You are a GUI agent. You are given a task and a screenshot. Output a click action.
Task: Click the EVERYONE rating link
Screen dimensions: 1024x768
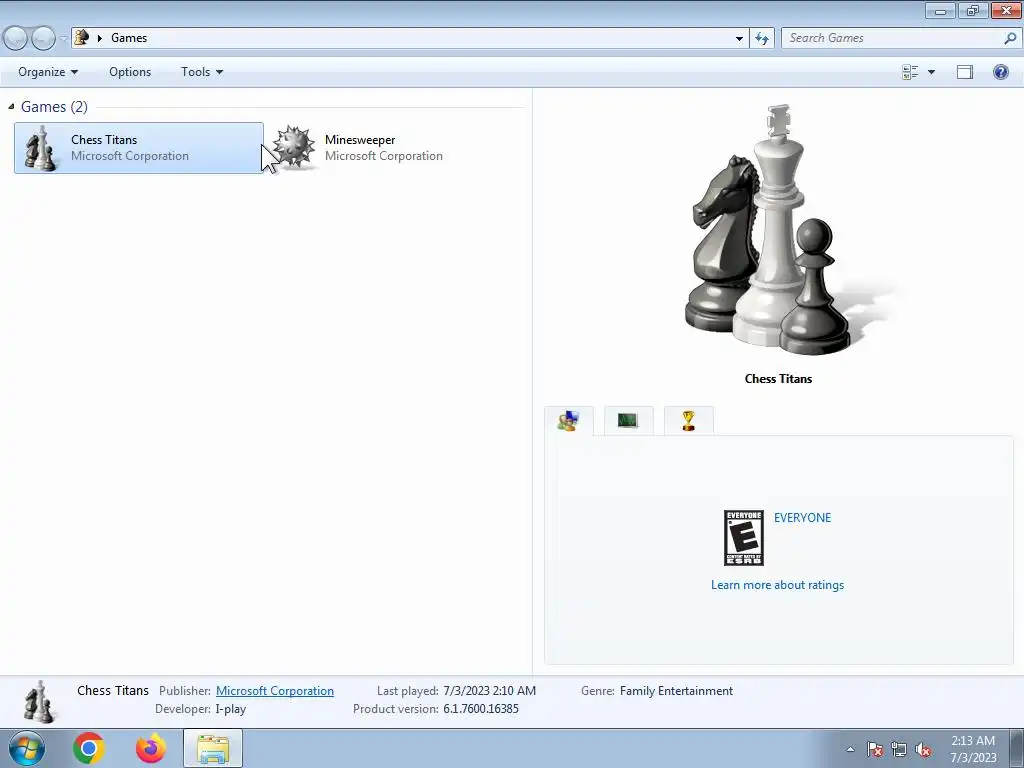pyautogui.click(x=803, y=518)
